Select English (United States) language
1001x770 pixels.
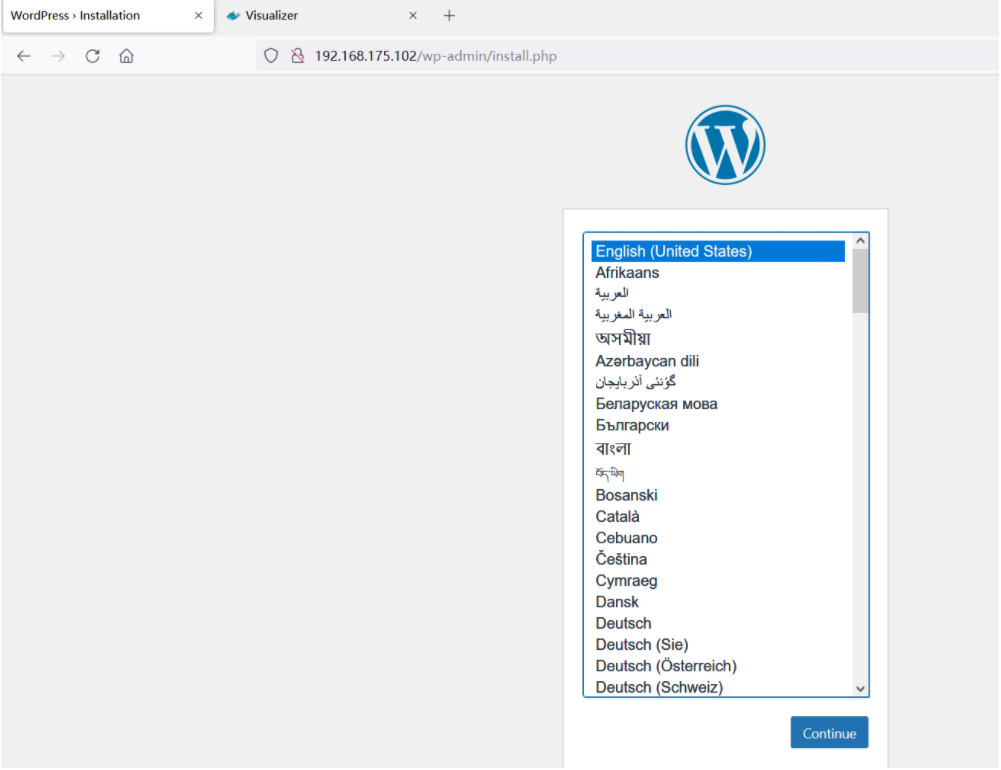click(x=718, y=251)
